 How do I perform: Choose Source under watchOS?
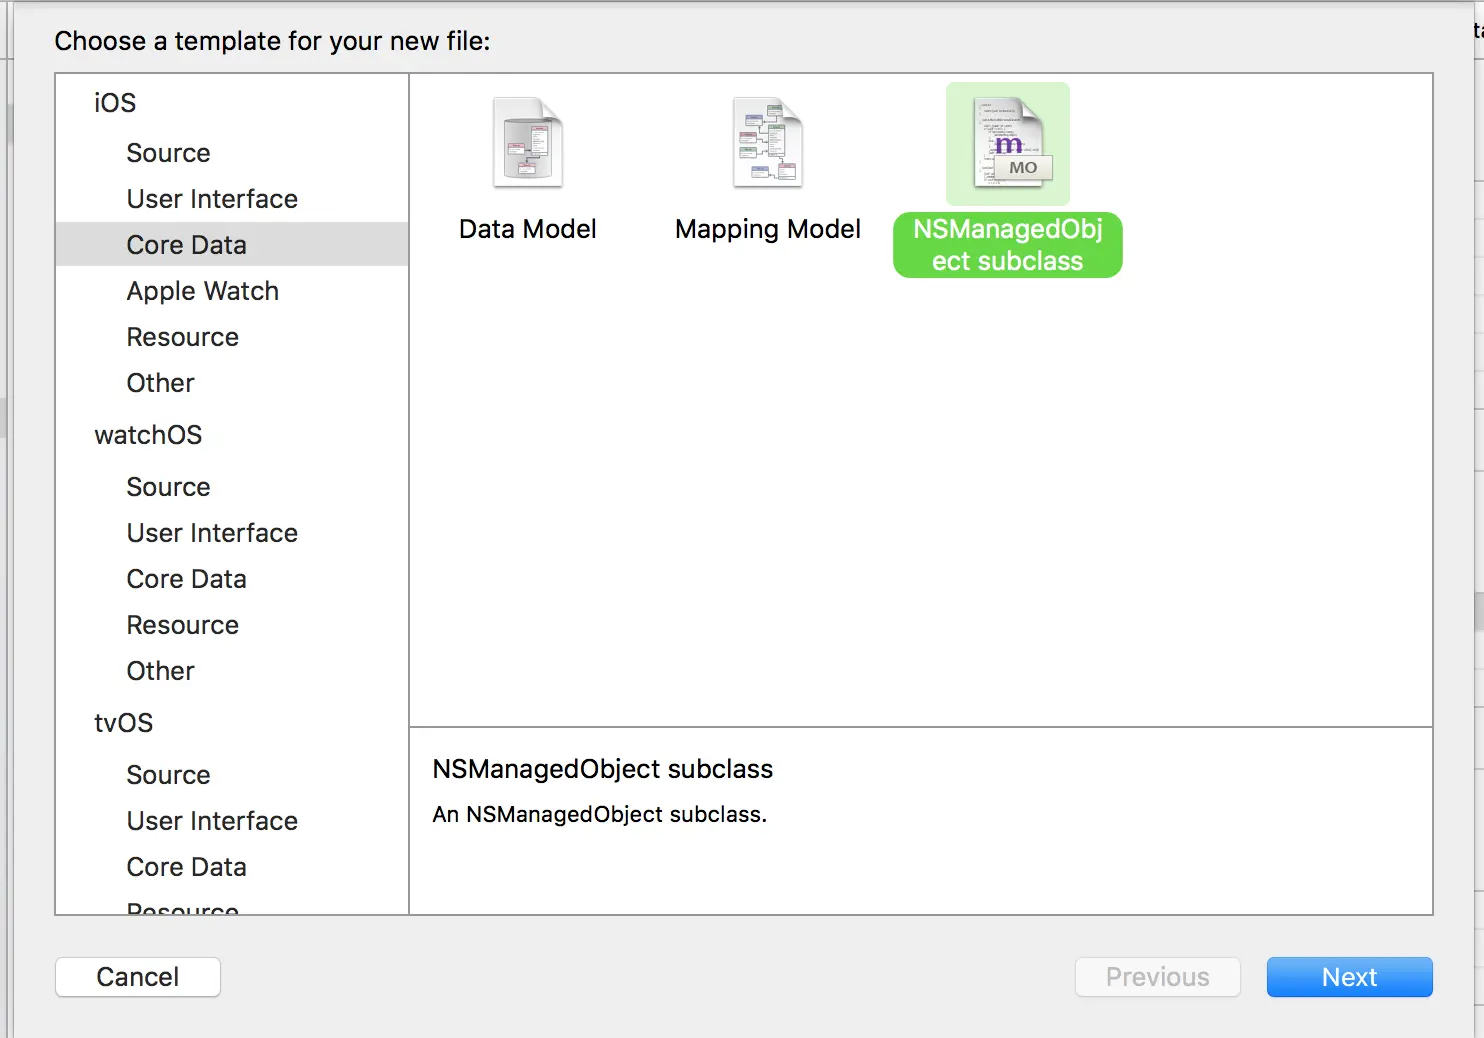[168, 487]
